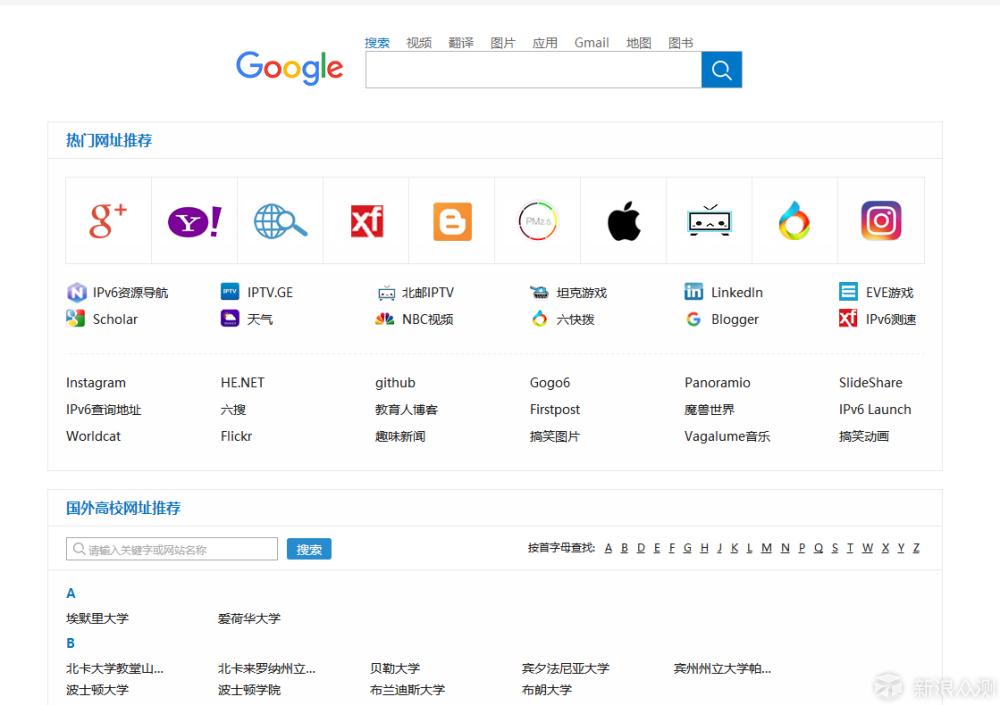Switch to the 图片 tab
The height and width of the screenshot is (705, 1000).
503,43
